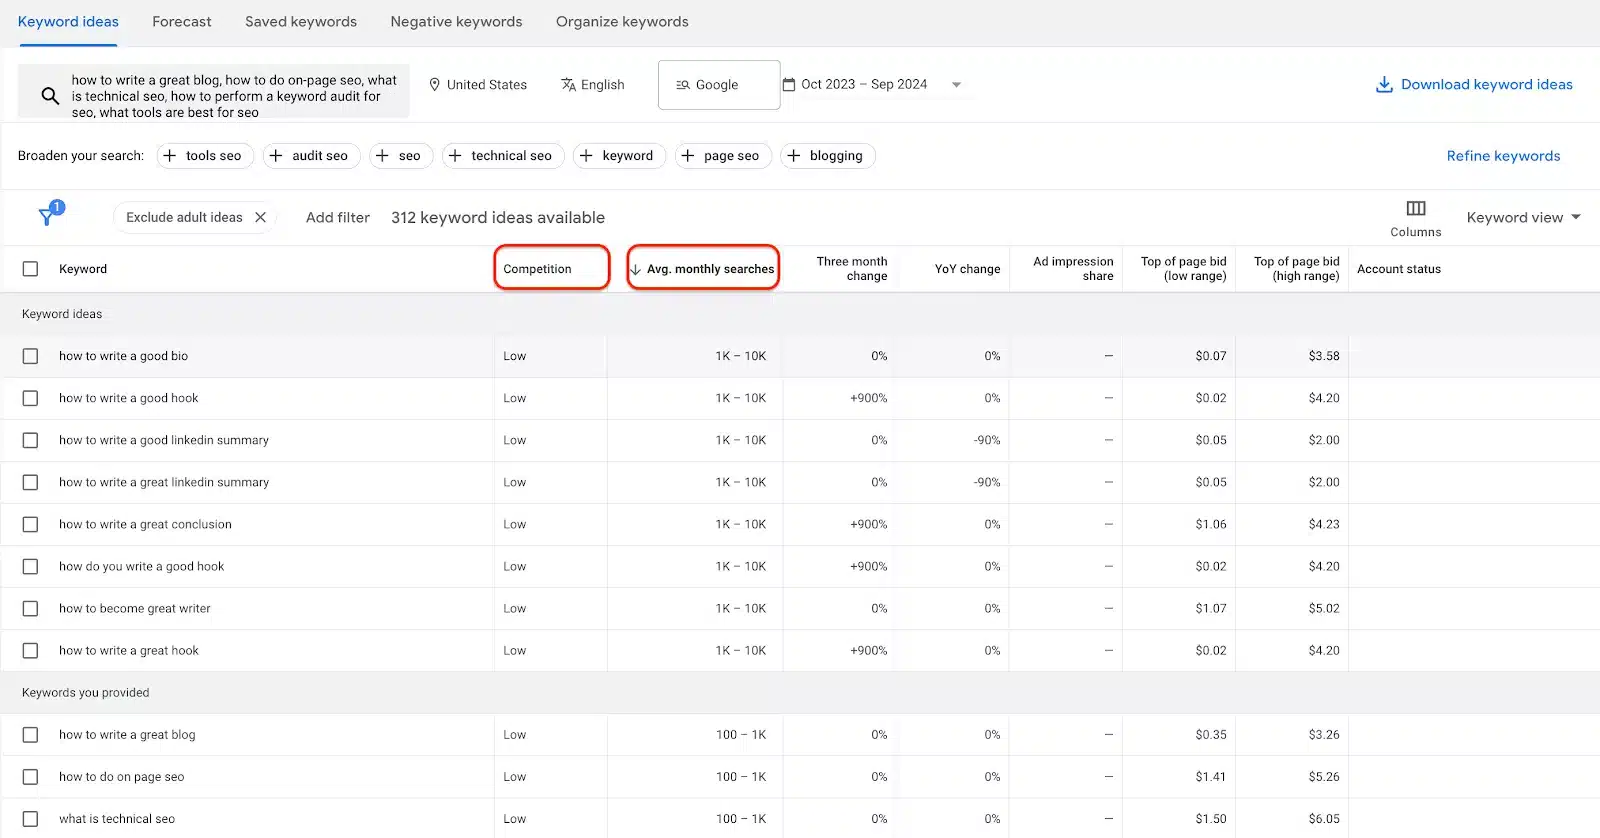Screen dimensions: 1600x838
Task: Open the Organize keywords tab
Action: [x=622, y=22]
